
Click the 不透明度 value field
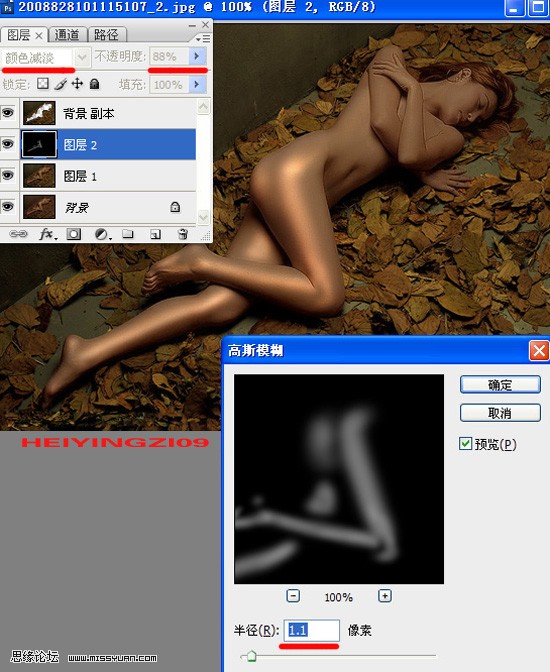(169, 56)
